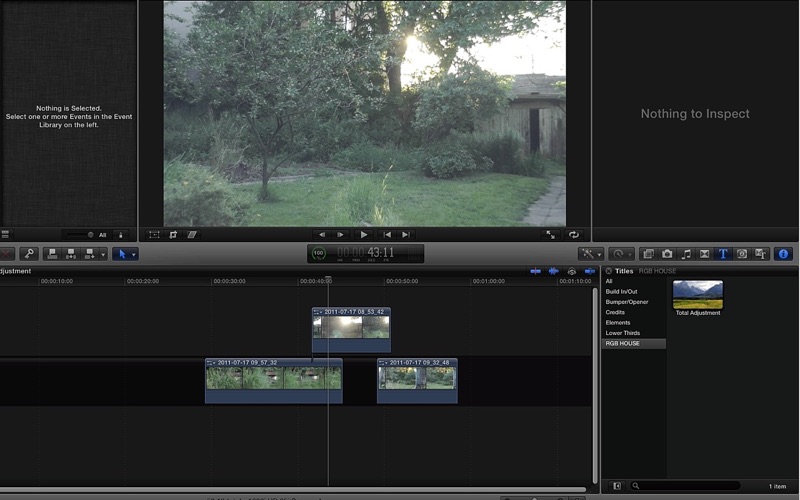800x500 pixels.
Task: Select the Credits category
Action: tap(615, 312)
